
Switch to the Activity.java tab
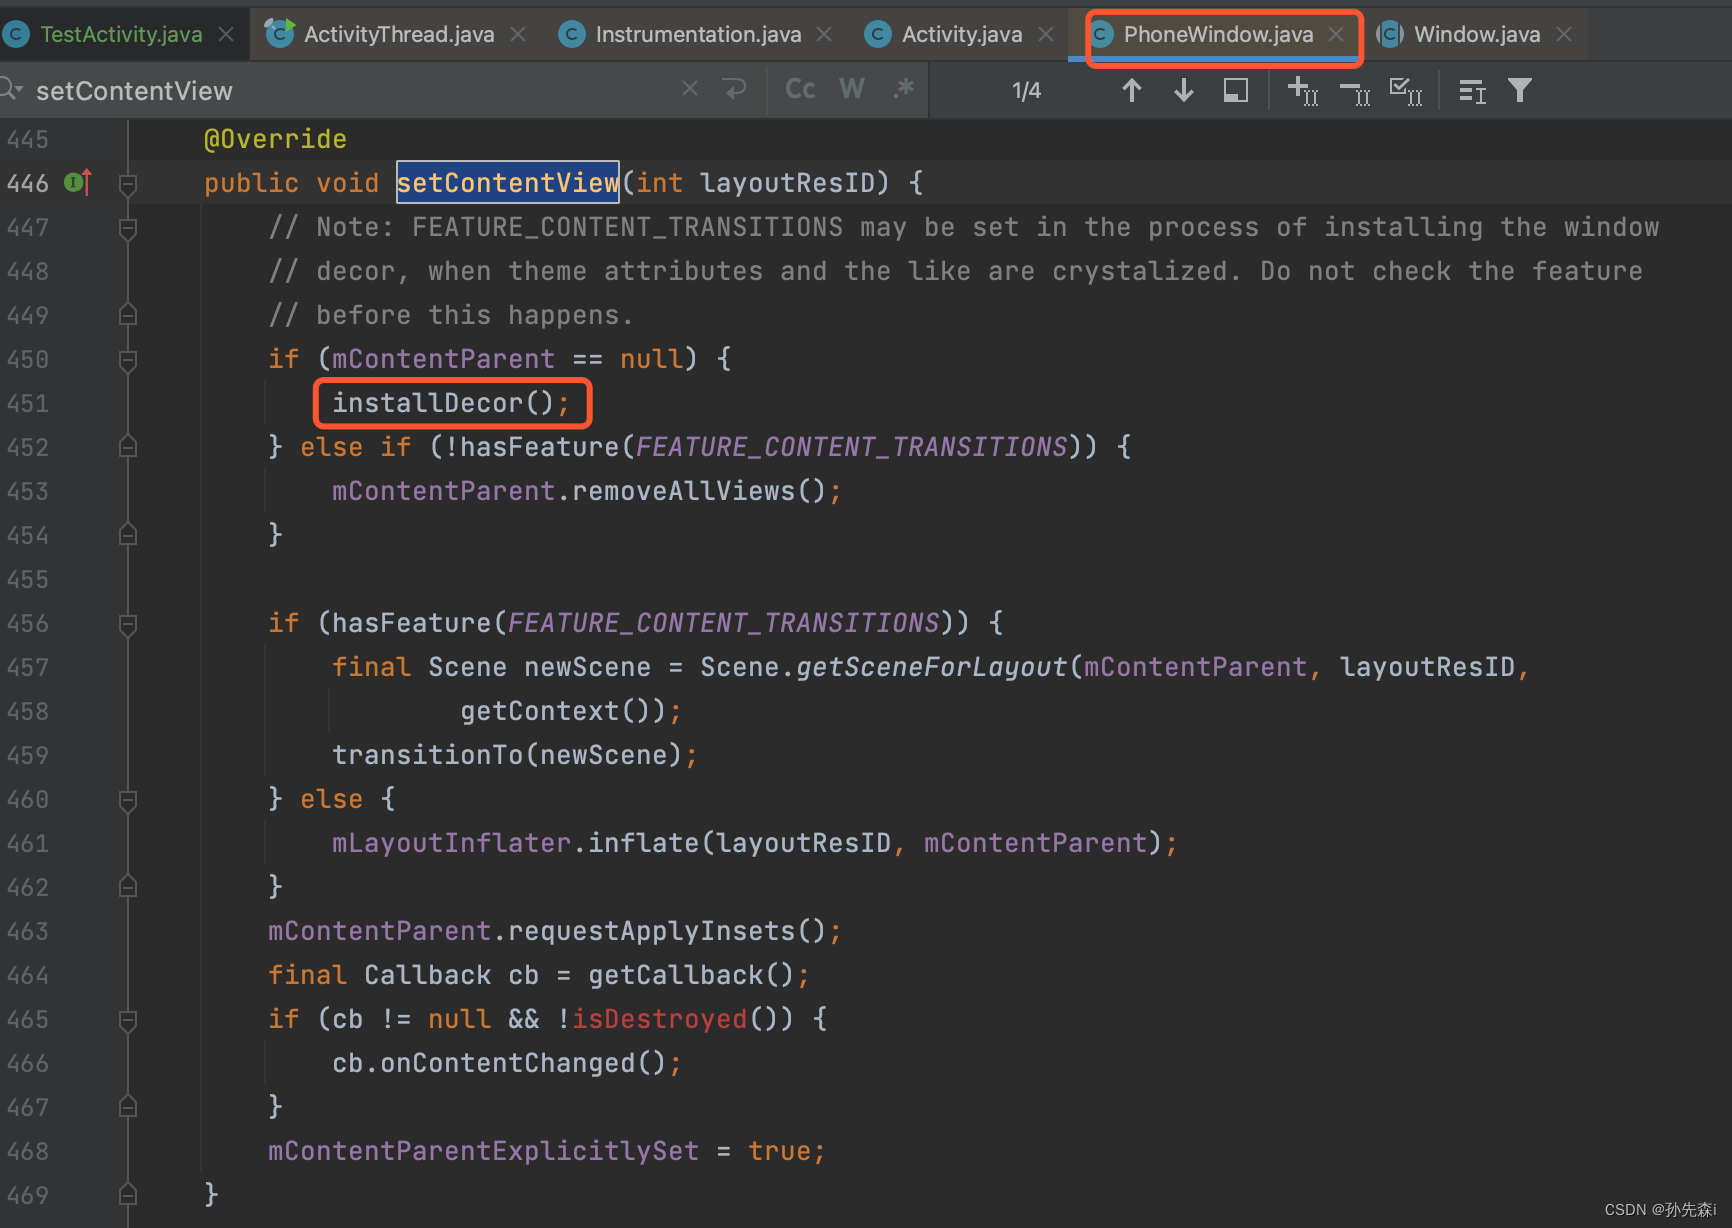pyautogui.click(x=961, y=35)
